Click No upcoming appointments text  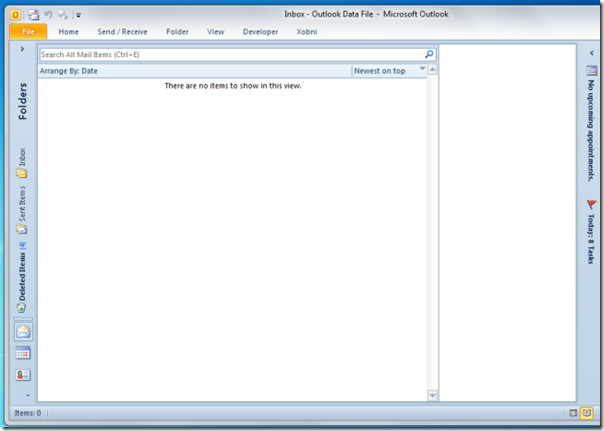point(591,131)
